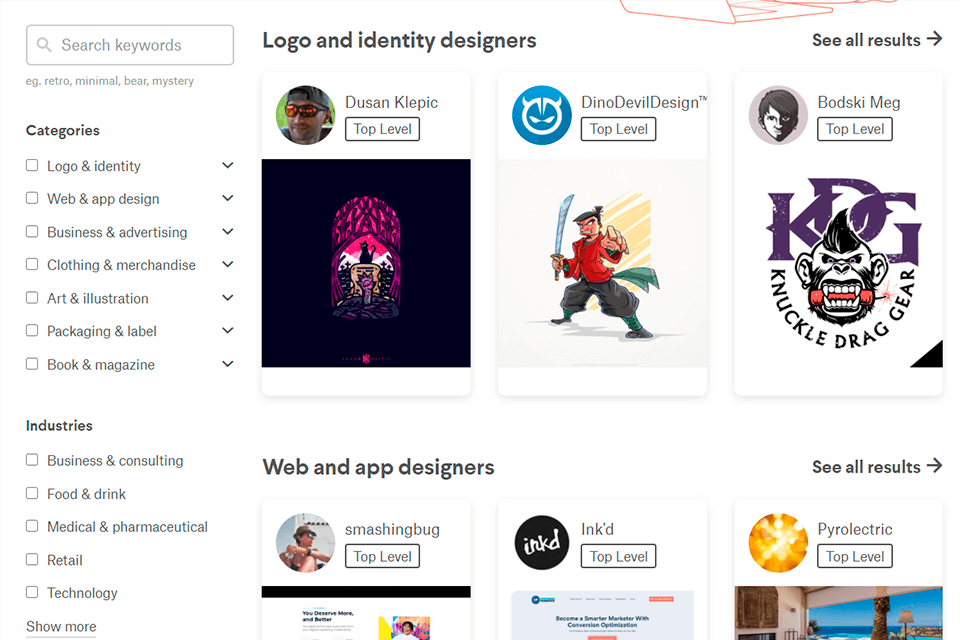Viewport: 960px width, 640px height.
Task: Click Show more industries link
Action: coord(61,627)
